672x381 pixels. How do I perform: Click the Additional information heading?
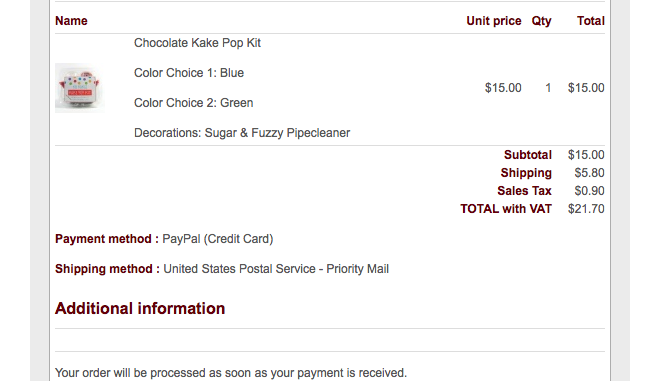pyautogui.click(x=140, y=309)
